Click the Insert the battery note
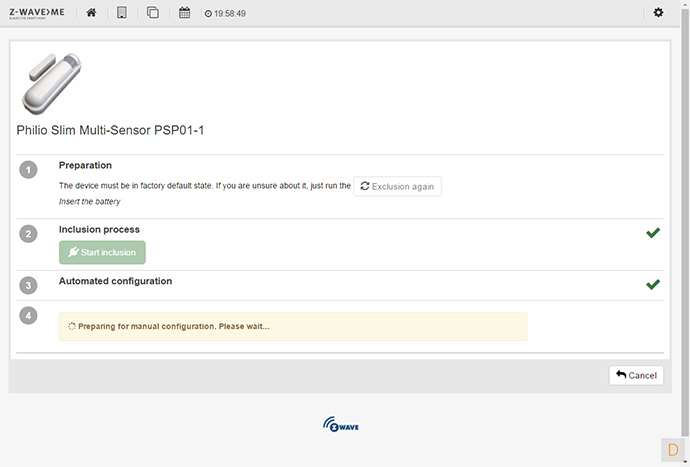This screenshot has height=467, width=690. pos(89,202)
